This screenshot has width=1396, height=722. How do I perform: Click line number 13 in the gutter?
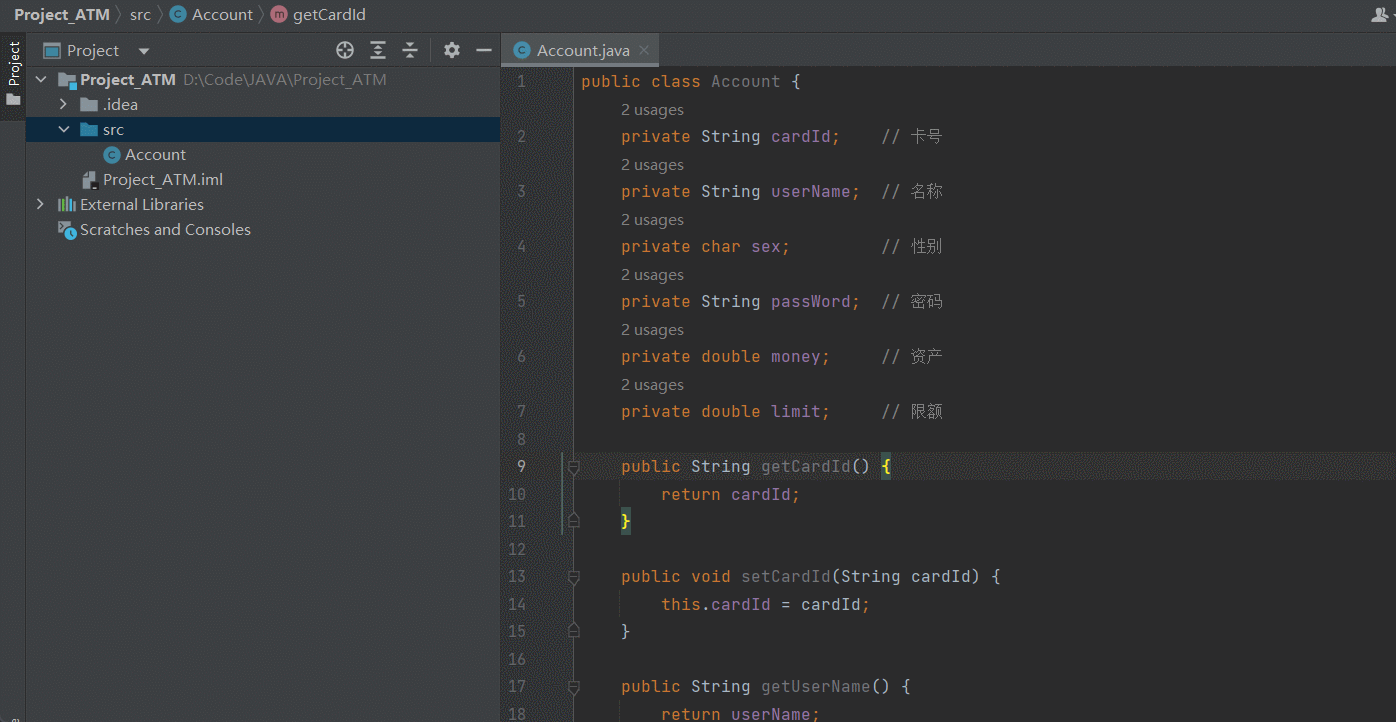[517, 576]
